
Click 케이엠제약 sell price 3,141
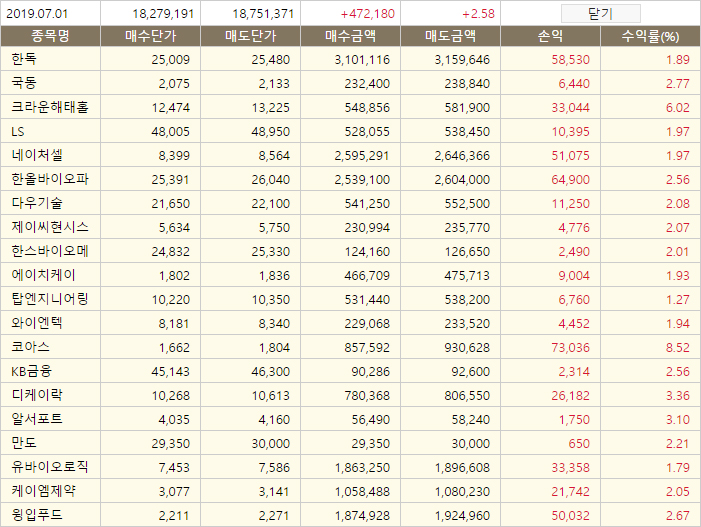(274, 492)
